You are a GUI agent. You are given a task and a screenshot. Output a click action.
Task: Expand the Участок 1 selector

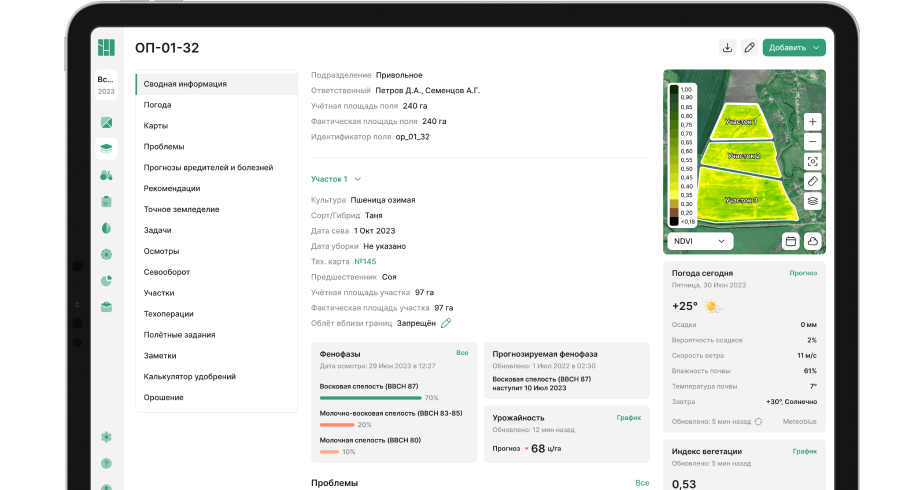pyautogui.click(x=336, y=179)
